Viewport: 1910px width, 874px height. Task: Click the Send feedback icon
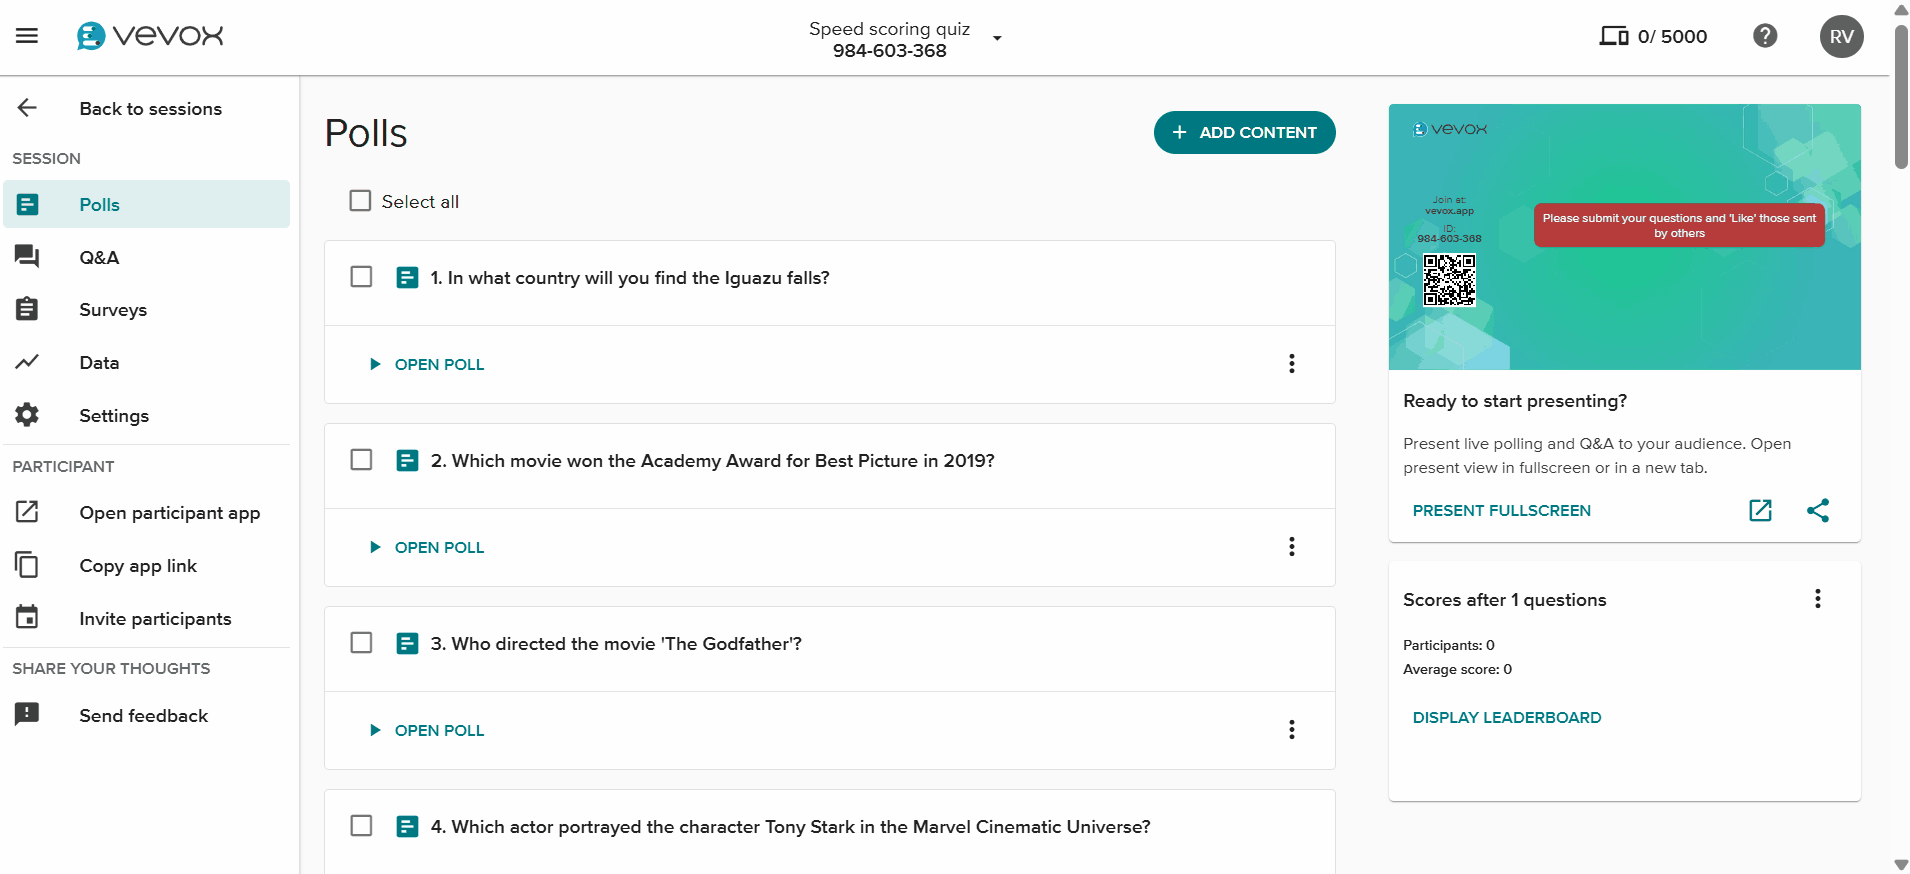pyautogui.click(x=27, y=714)
